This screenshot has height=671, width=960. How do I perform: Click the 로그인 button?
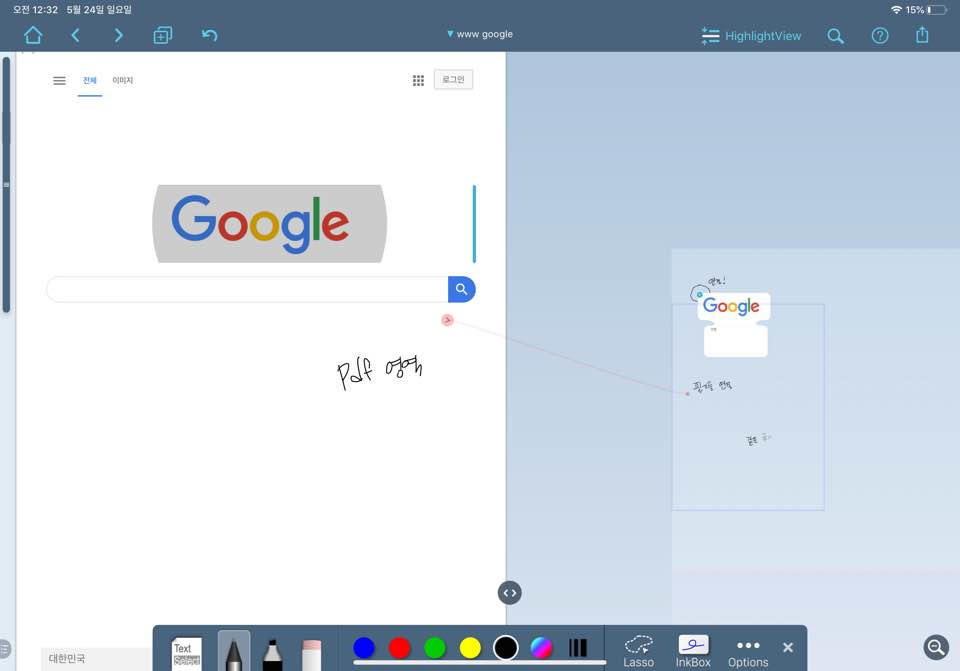[453, 80]
